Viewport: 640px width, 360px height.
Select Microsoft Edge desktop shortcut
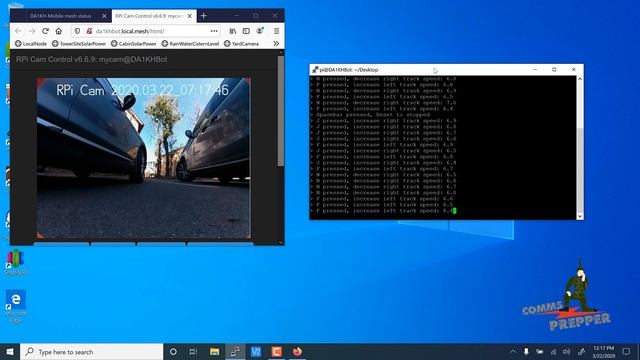[x=16, y=306]
